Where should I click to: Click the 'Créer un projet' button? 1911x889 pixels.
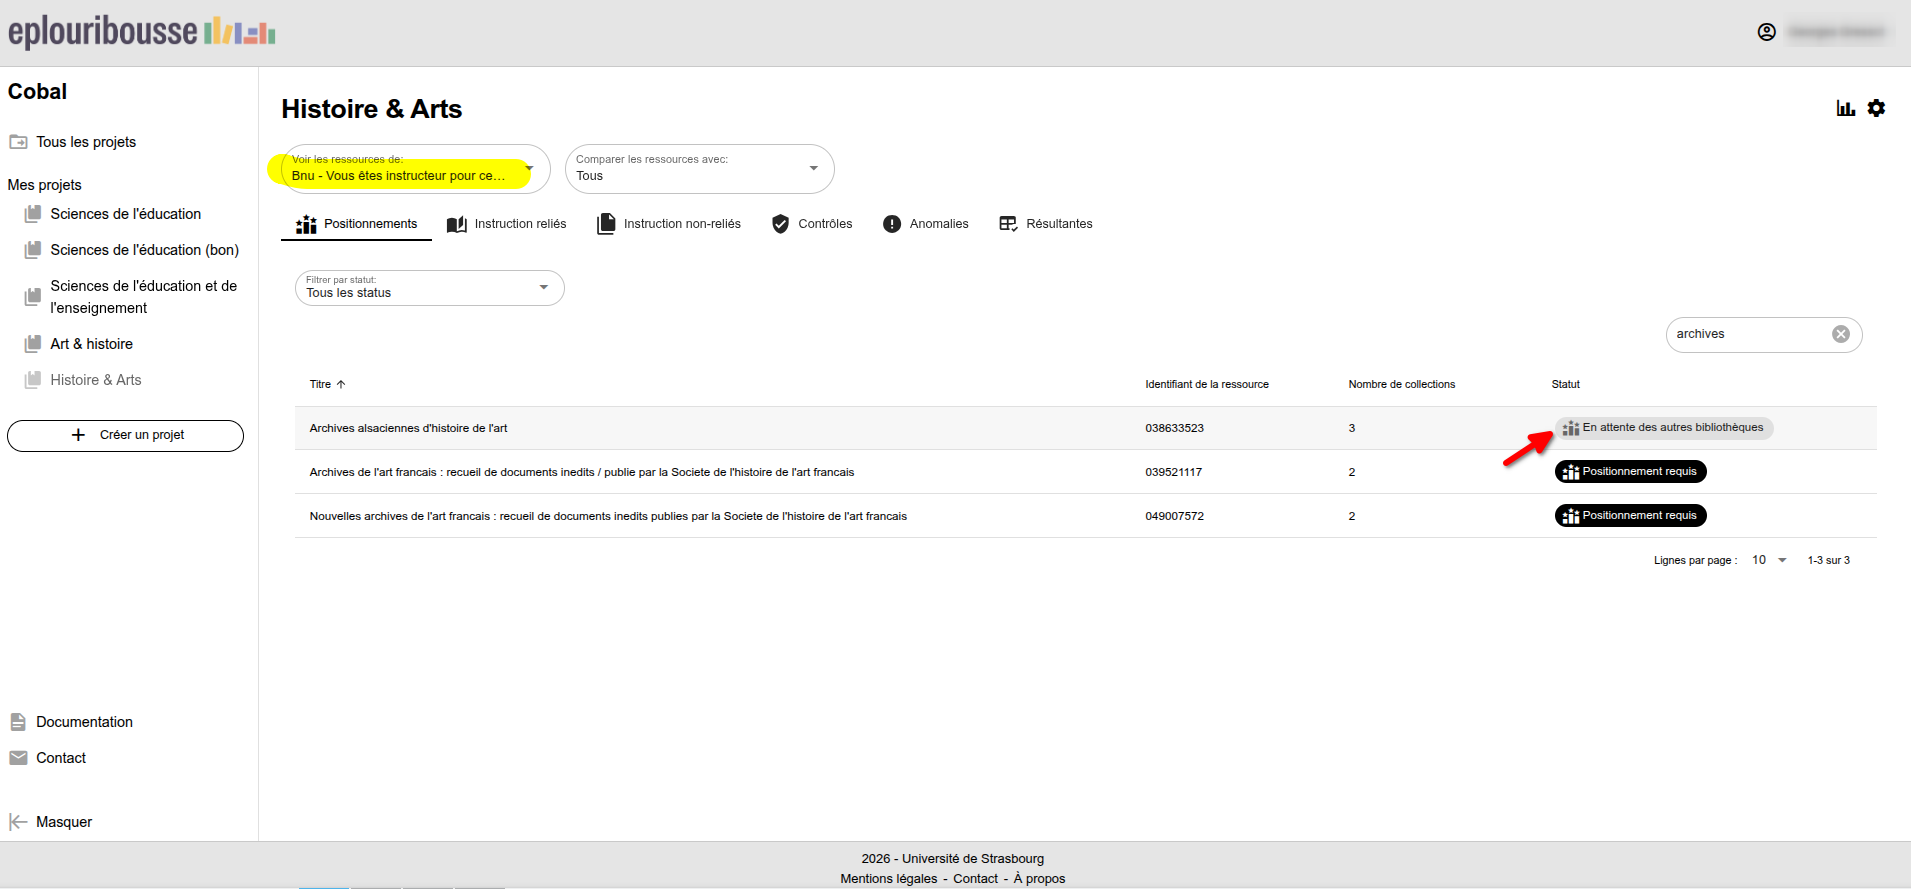coord(125,435)
